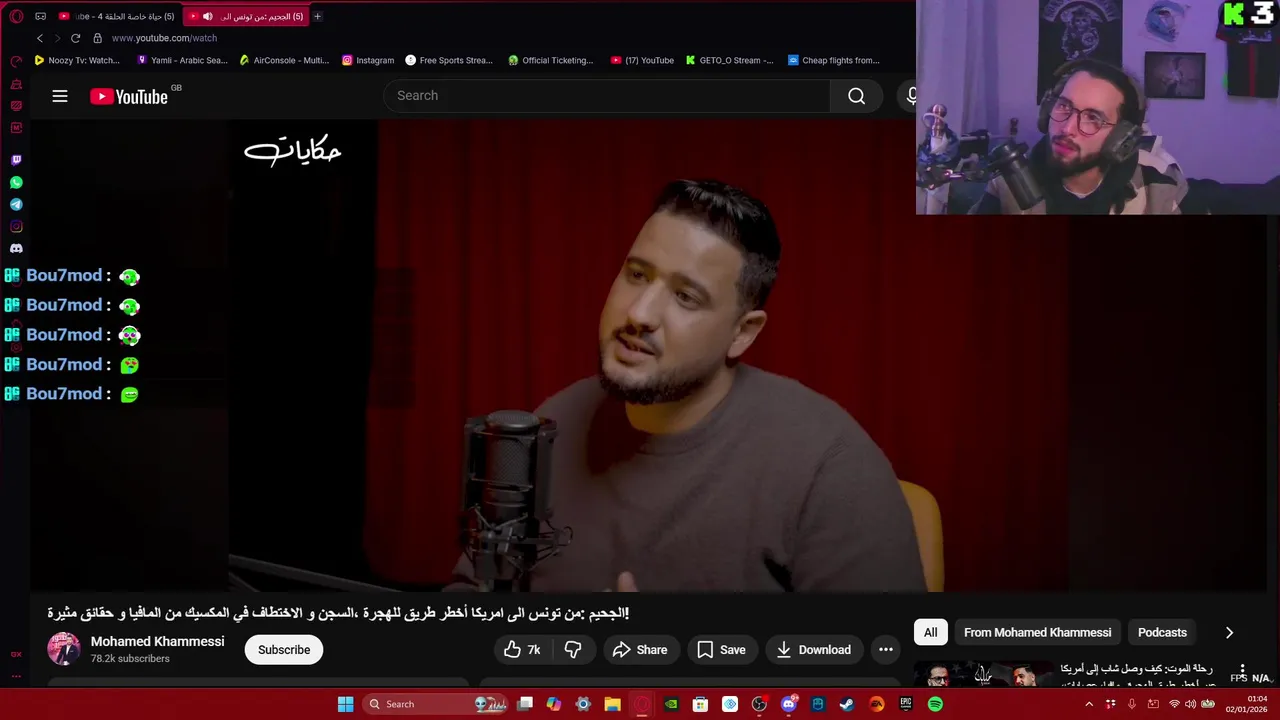Screen dimensions: 1280x720
Task: Open File Explorer from the taskbar
Action: tap(612, 704)
